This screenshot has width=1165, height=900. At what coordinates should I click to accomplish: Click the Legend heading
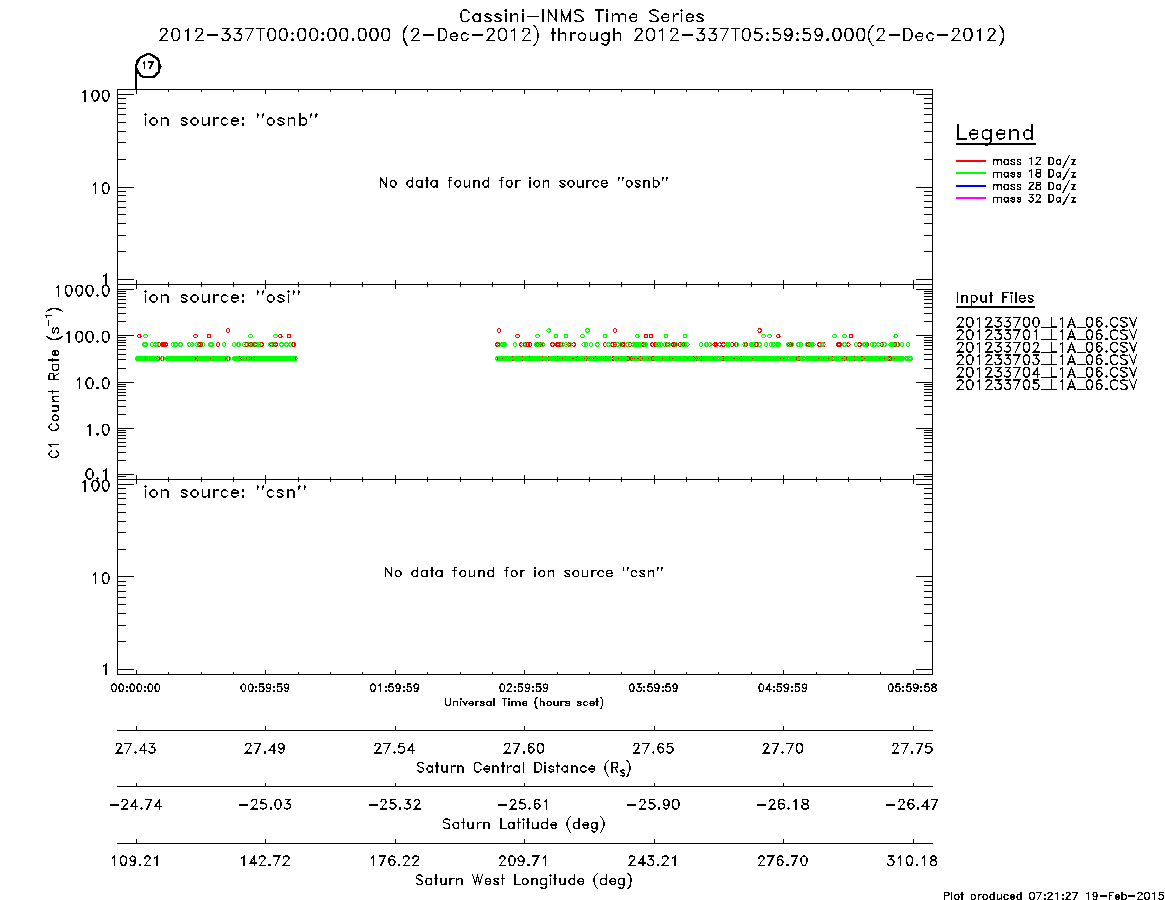(x=995, y=133)
